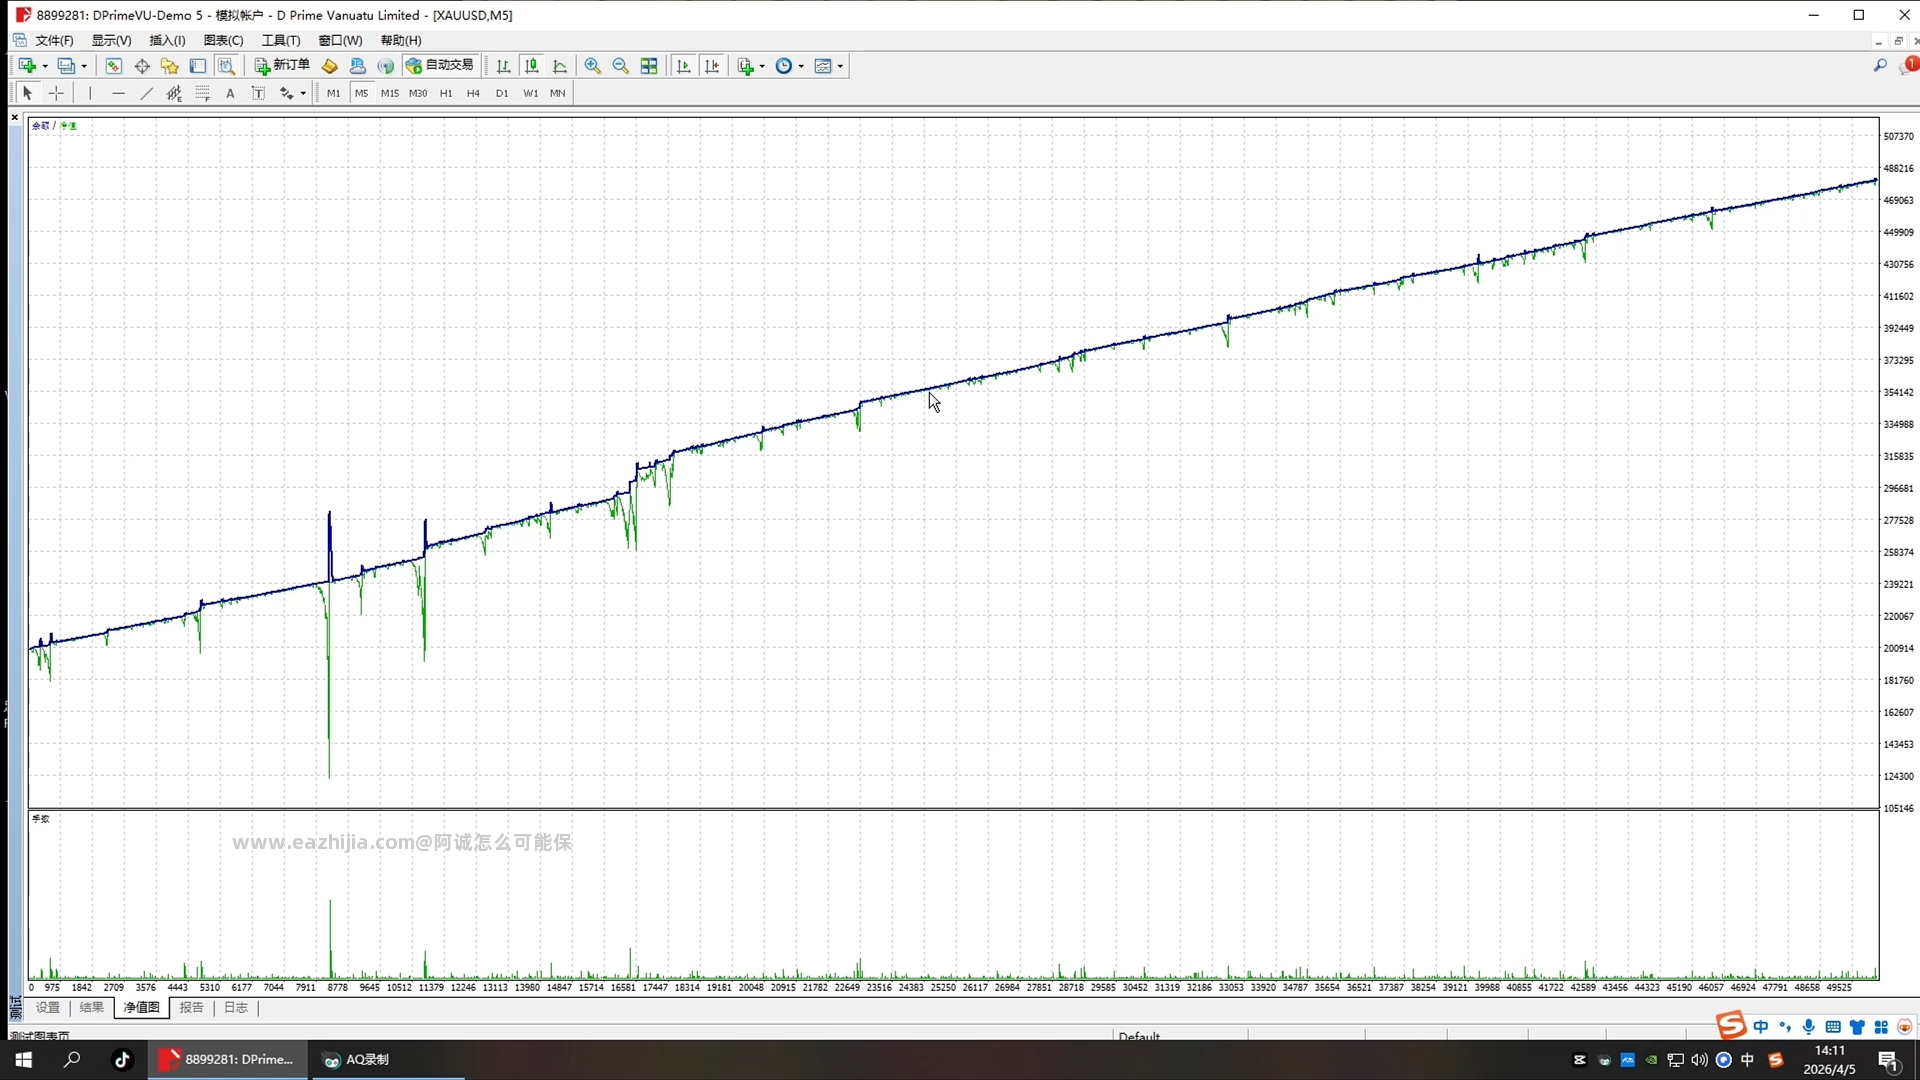Switch chart to line chart mode
The height and width of the screenshot is (1080, 1920).
pyautogui.click(x=560, y=66)
